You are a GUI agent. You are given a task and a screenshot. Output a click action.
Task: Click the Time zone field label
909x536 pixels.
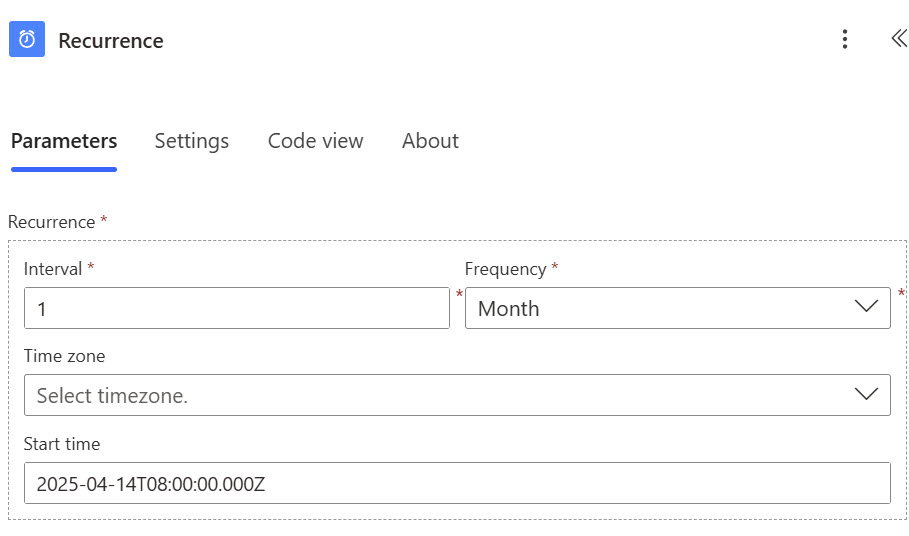point(64,356)
